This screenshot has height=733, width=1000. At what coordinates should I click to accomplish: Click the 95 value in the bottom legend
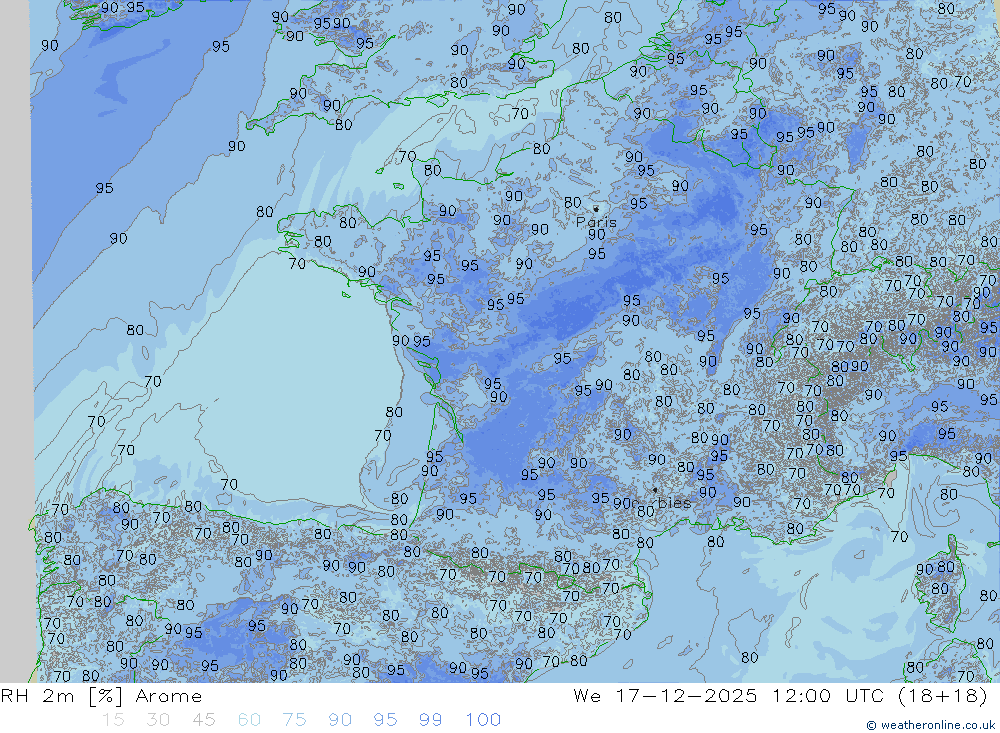click(x=385, y=719)
